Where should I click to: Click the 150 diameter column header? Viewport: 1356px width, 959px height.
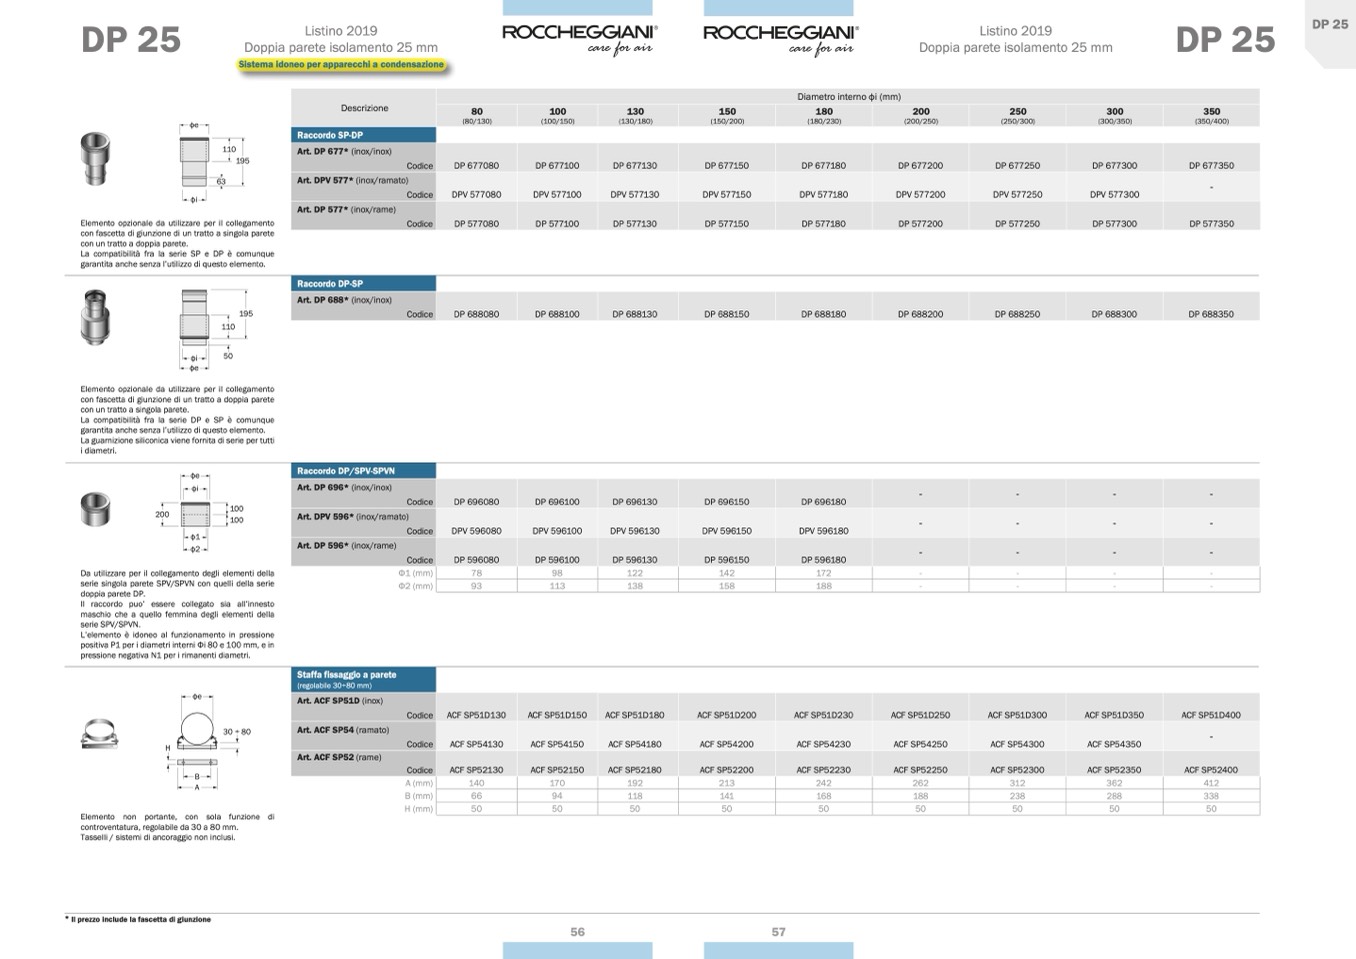(x=727, y=115)
